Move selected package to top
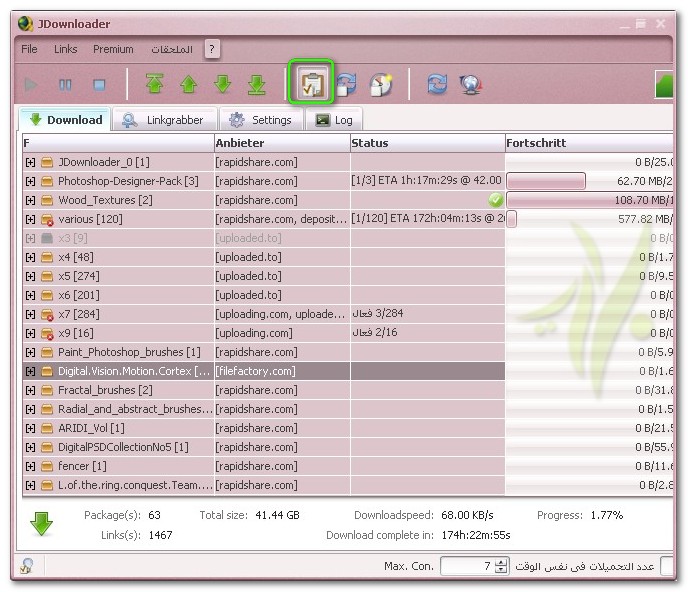 pos(154,83)
